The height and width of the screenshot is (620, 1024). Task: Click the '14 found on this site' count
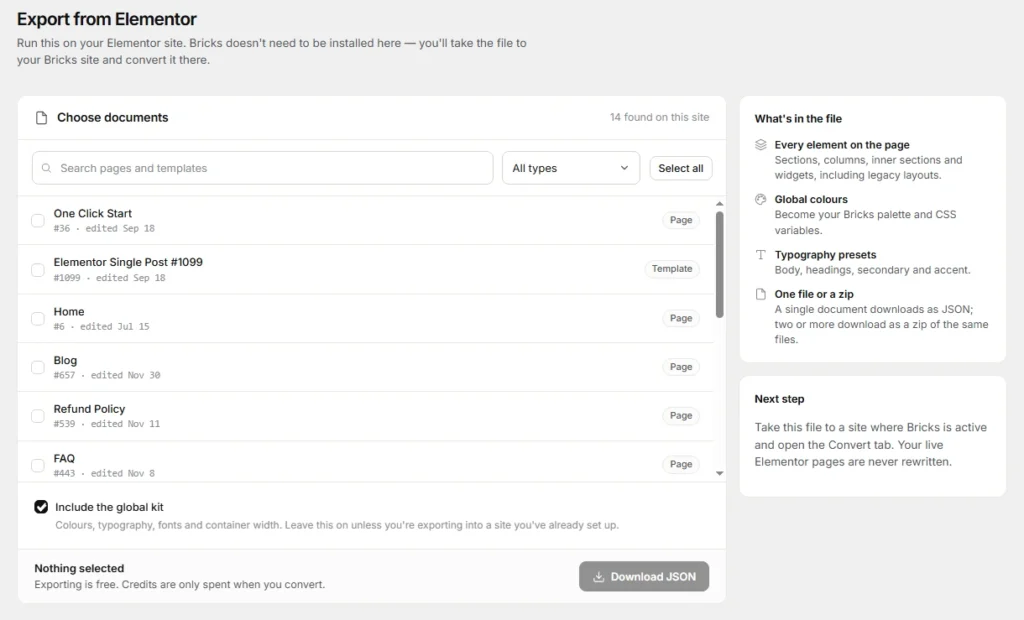[660, 117]
